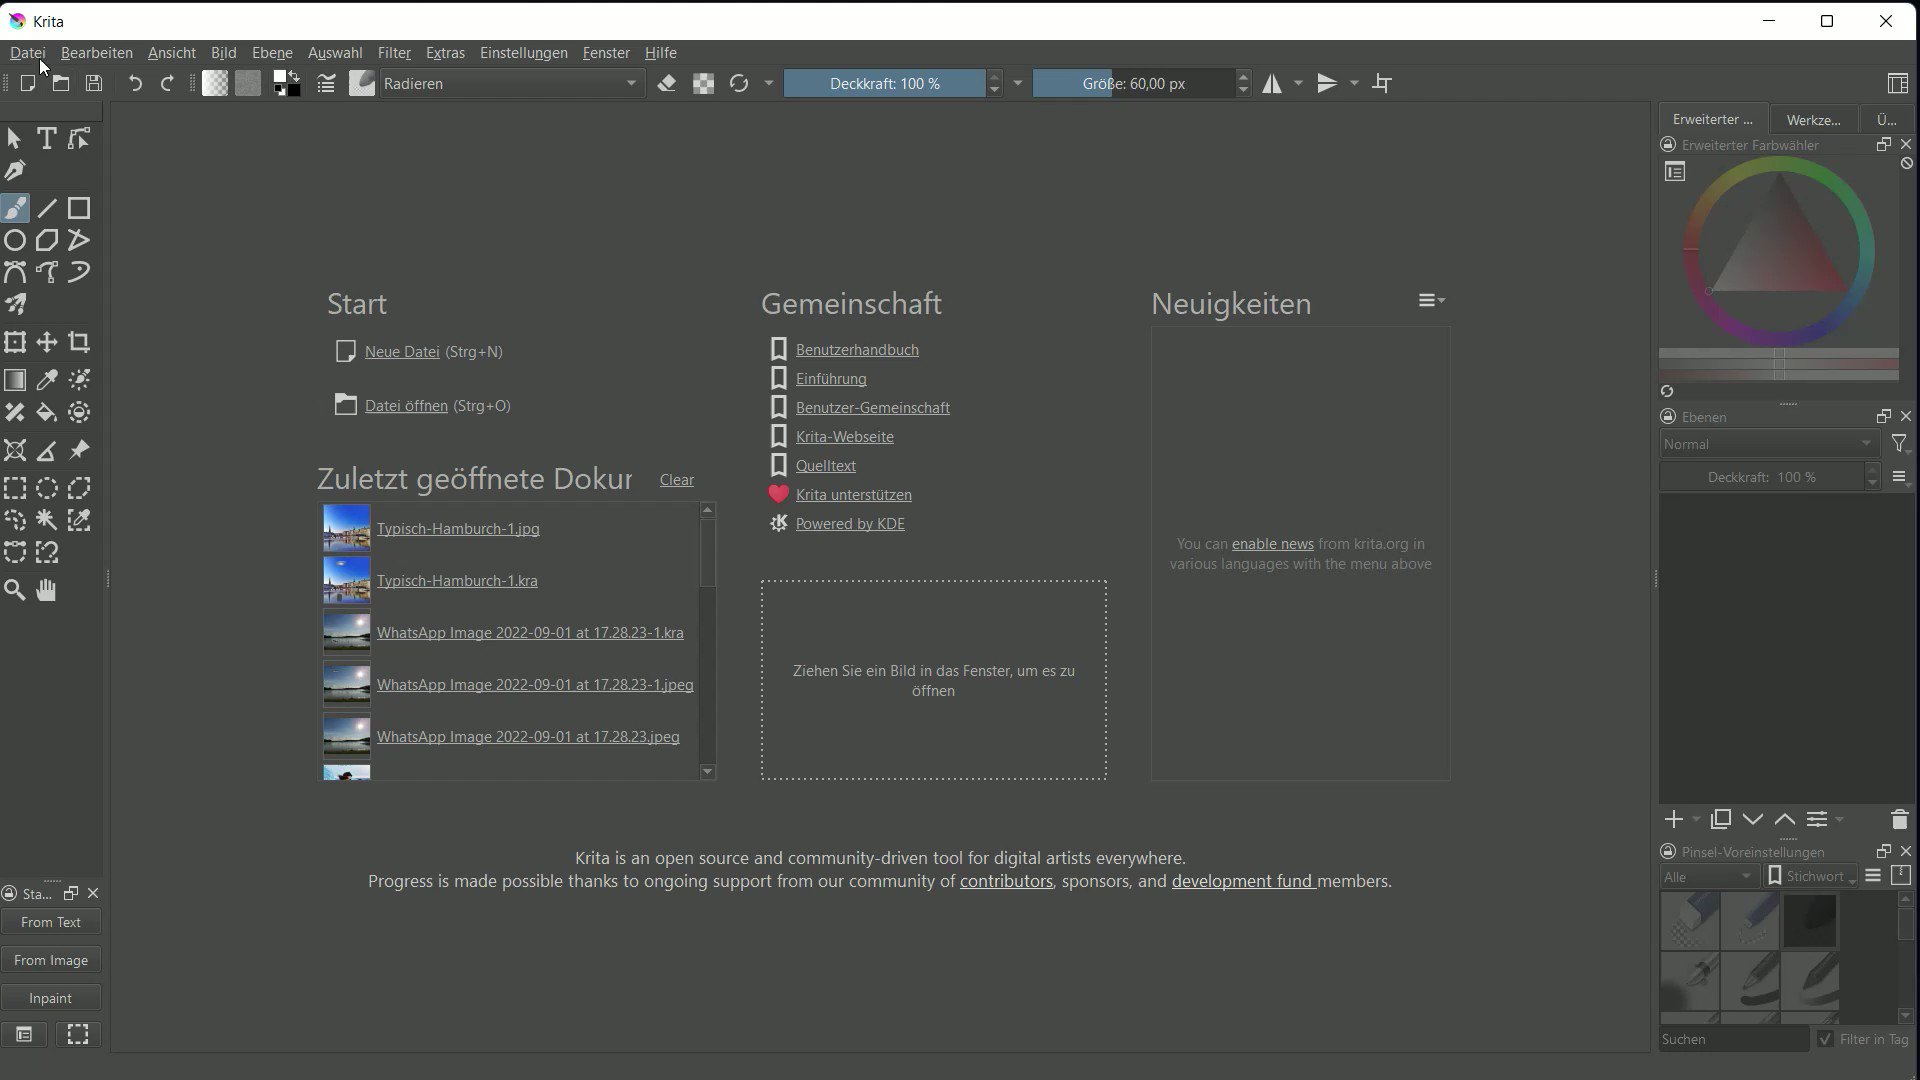Adjust the Deckkraft 100 % toolbar slider

pyautogui.click(x=884, y=84)
